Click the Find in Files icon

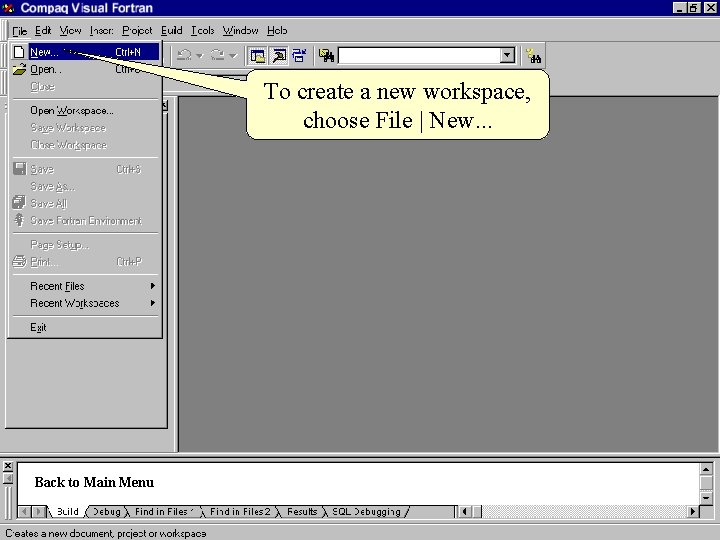[326, 56]
